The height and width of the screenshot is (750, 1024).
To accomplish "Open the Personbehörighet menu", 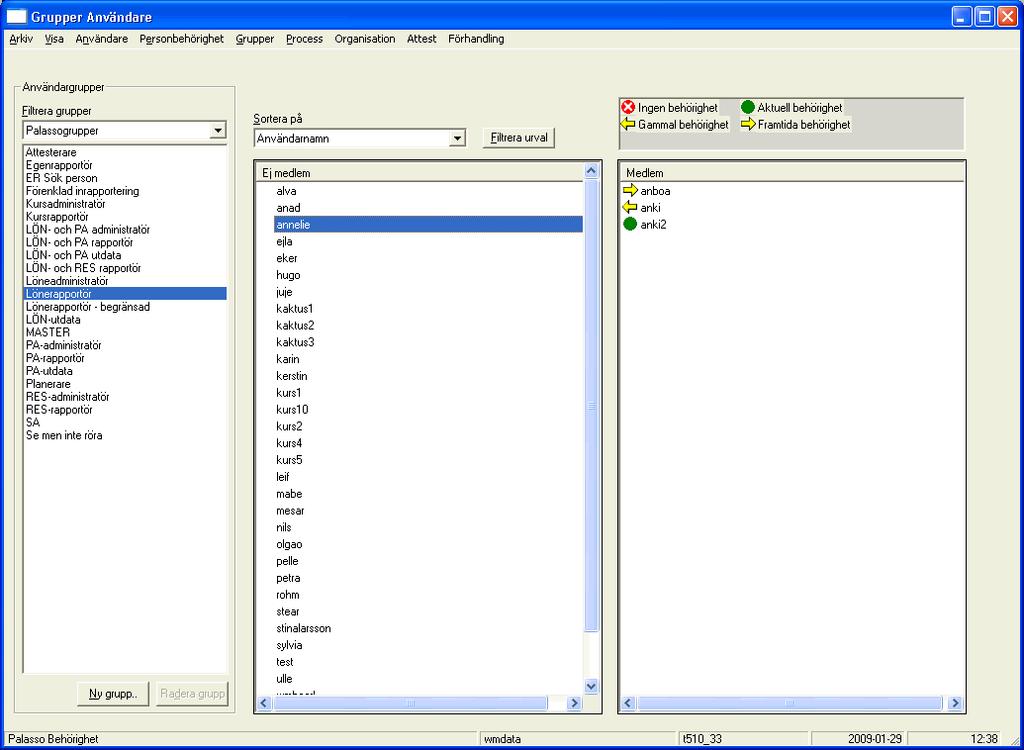I will (182, 39).
